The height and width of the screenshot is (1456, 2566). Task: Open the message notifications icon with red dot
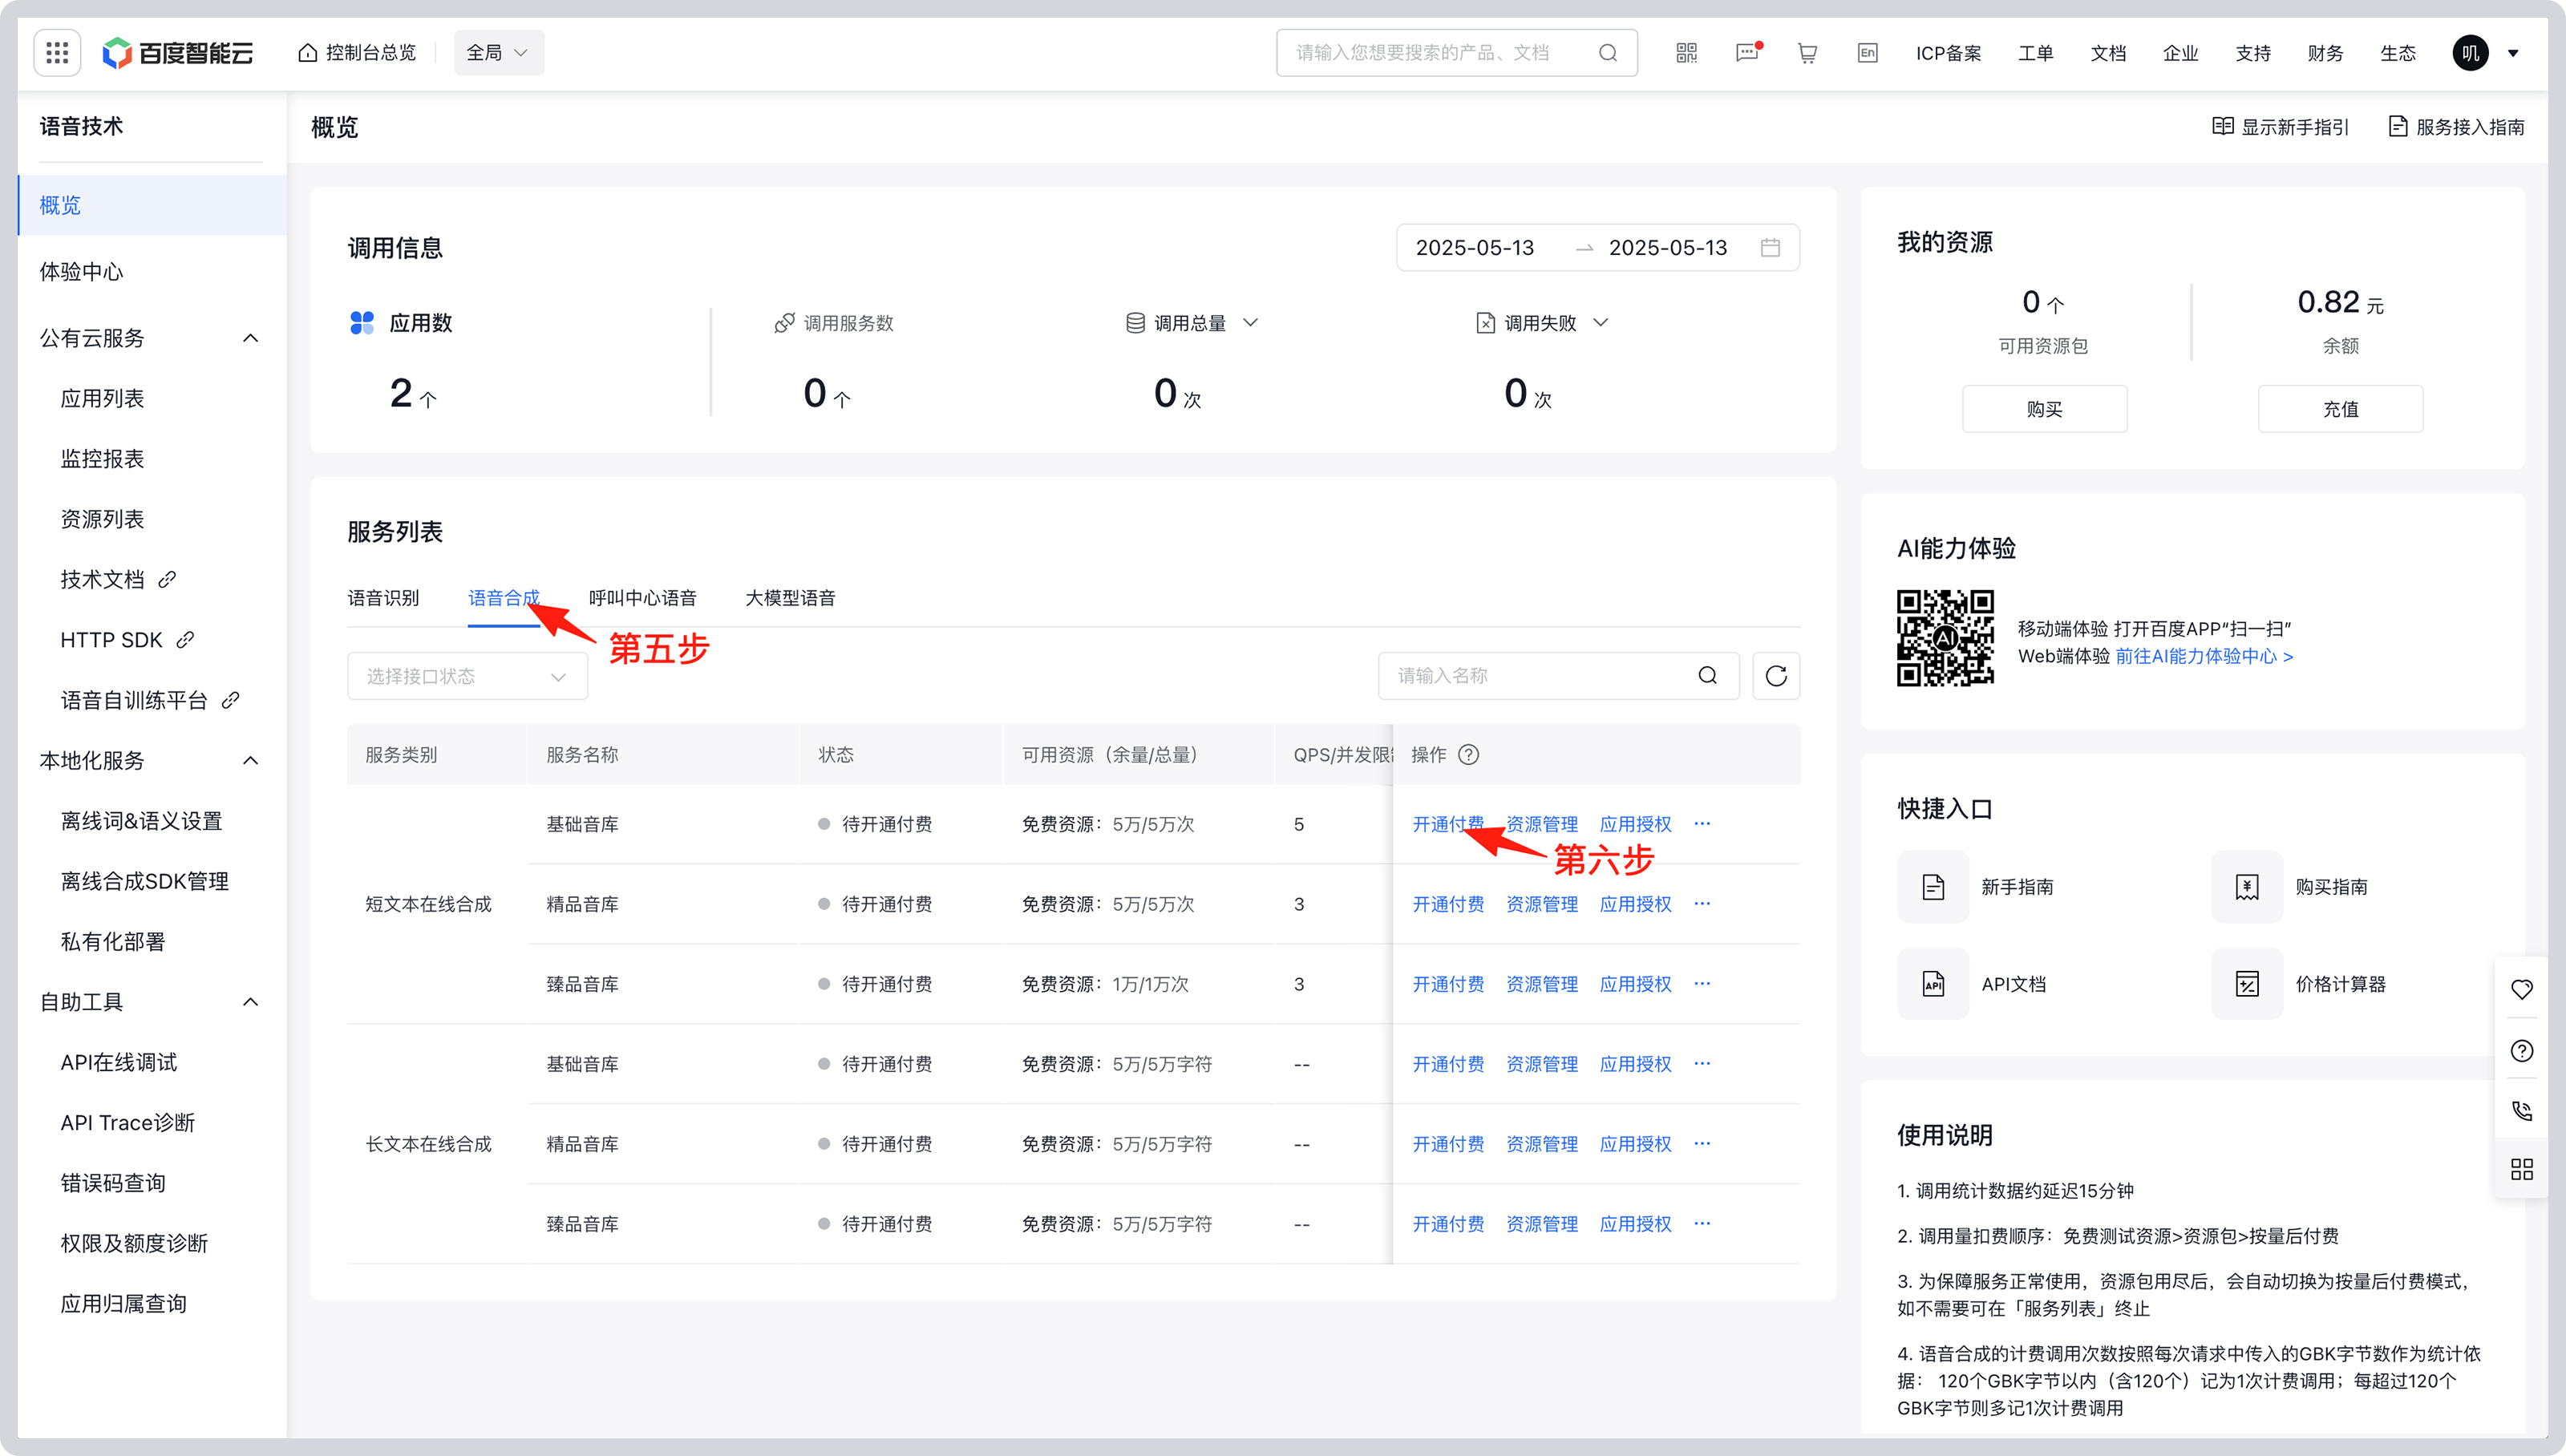pos(1747,52)
